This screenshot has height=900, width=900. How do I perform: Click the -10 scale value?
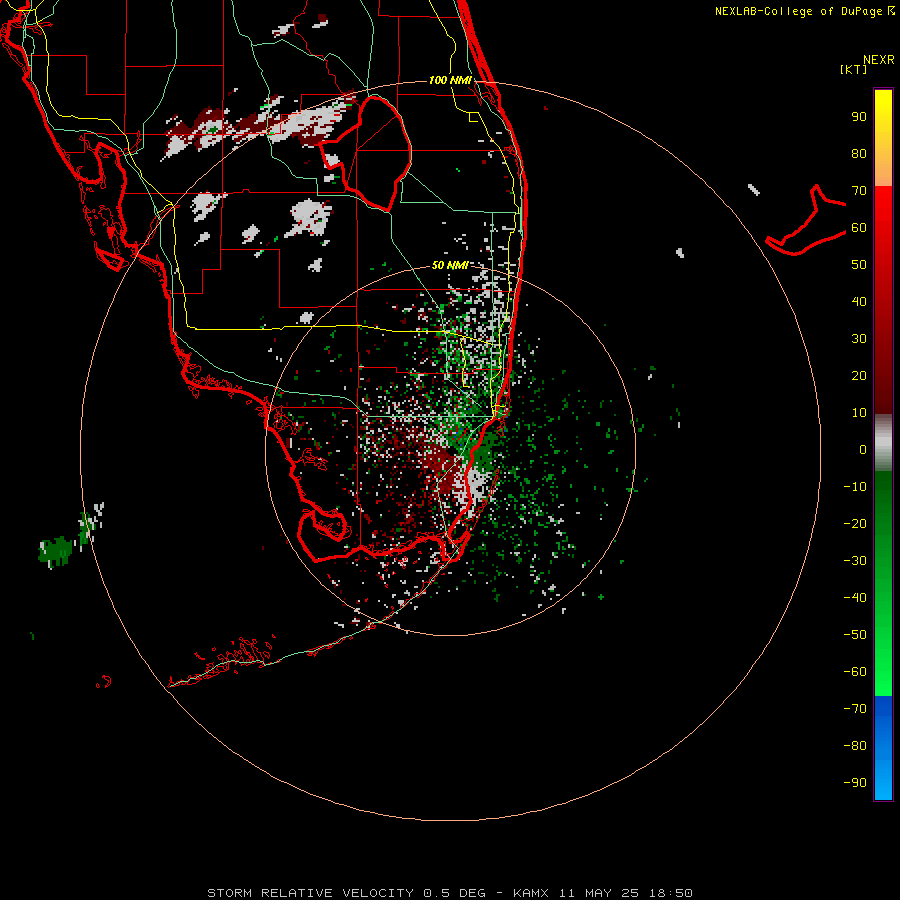point(855,487)
